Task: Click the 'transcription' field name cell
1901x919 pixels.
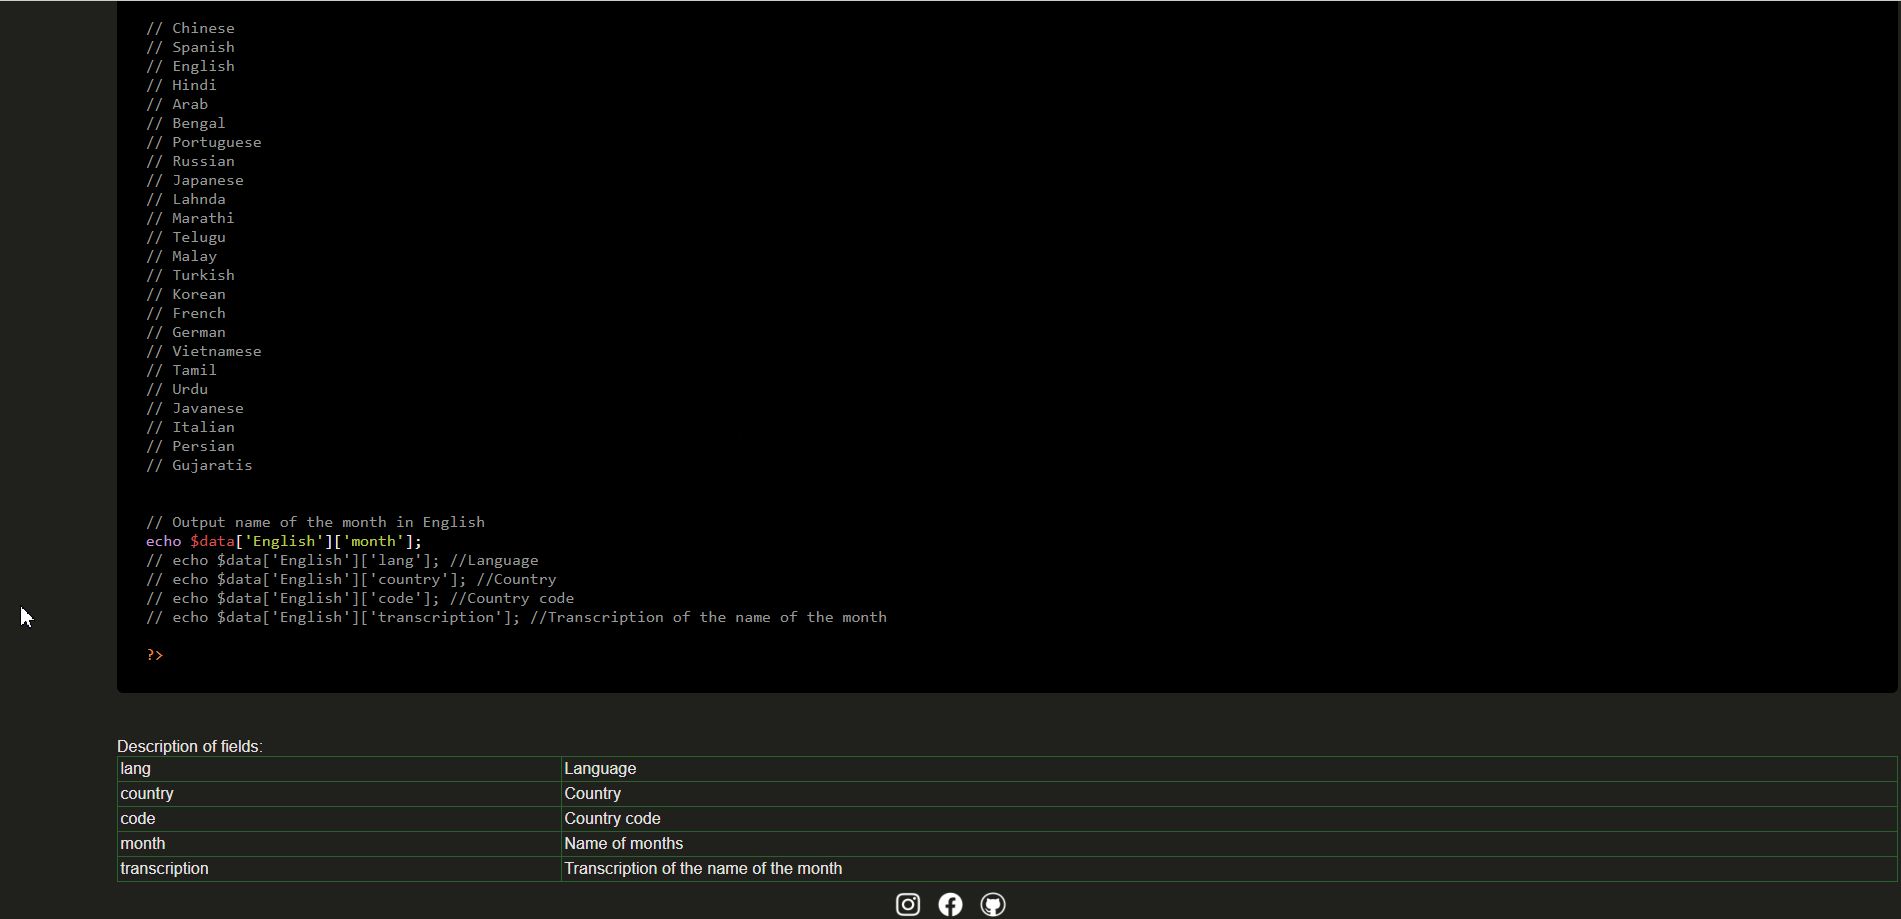Action: [x=339, y=869]
